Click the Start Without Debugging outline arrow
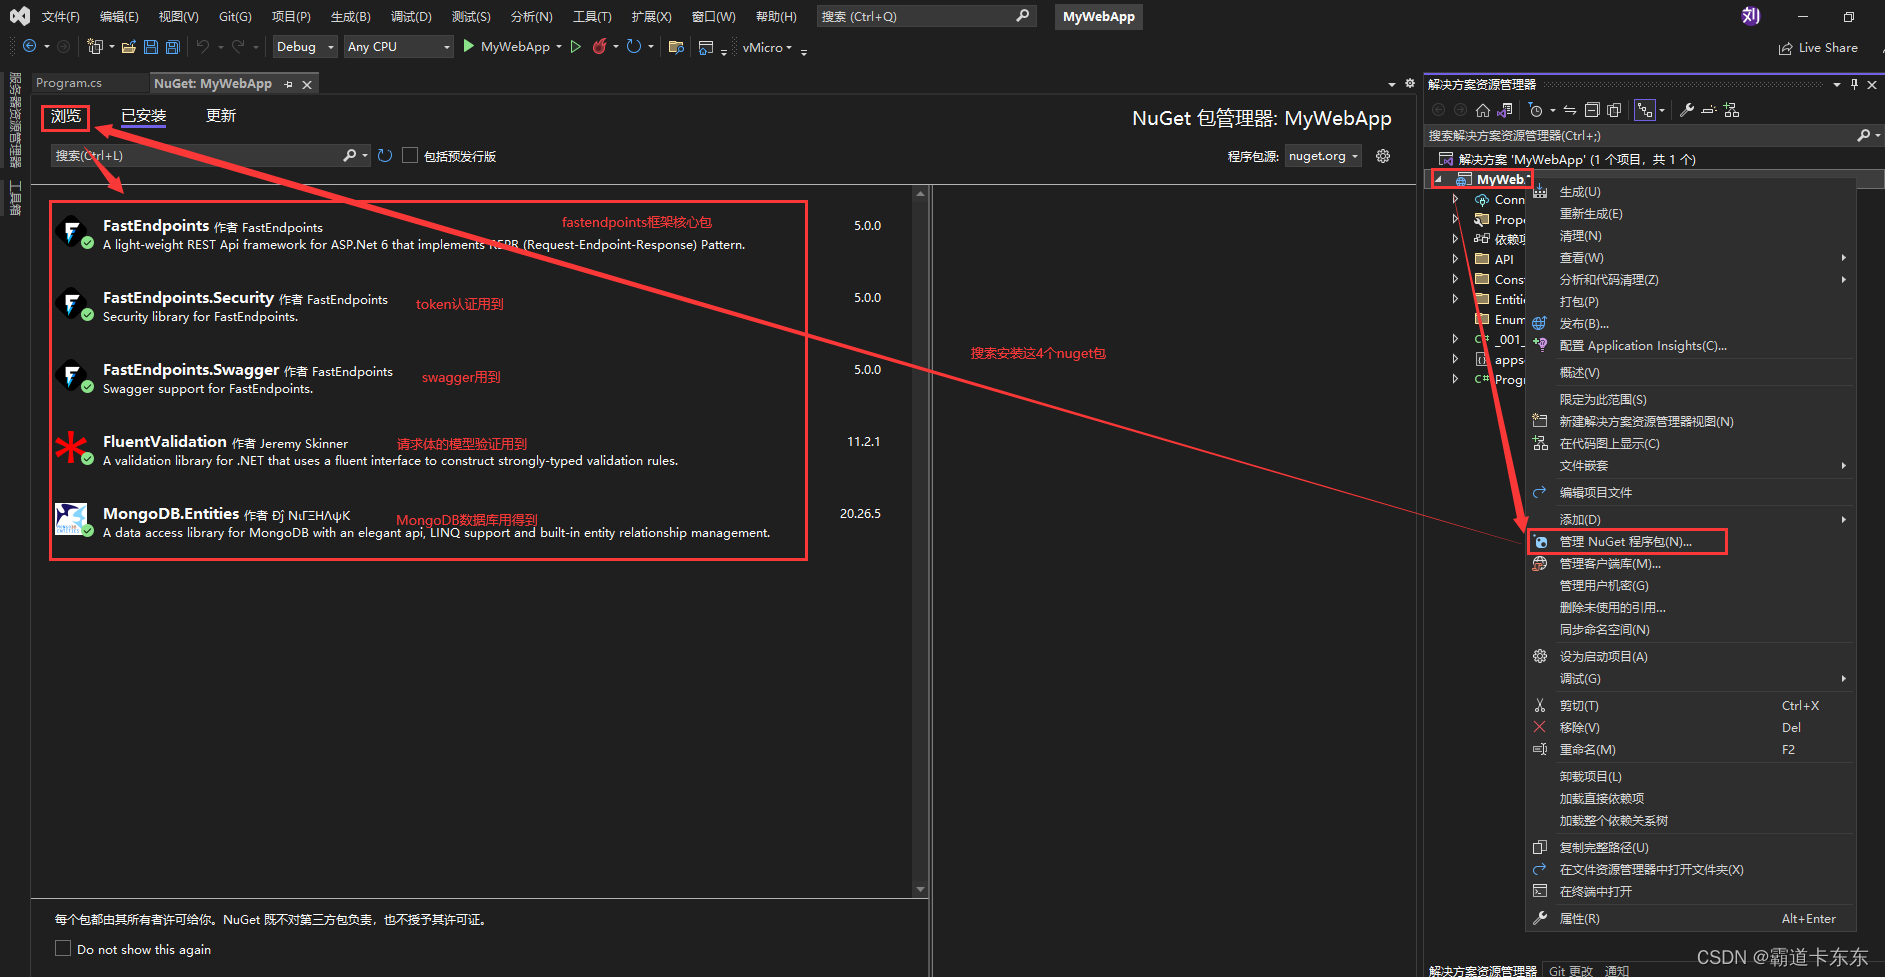This screenshot has height=977, width=1885. 575,47
